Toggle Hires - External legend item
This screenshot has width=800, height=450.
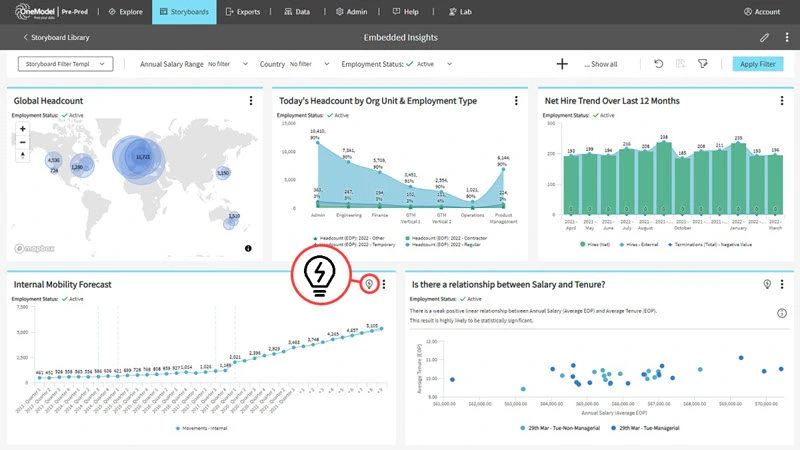tap(639, 245)
